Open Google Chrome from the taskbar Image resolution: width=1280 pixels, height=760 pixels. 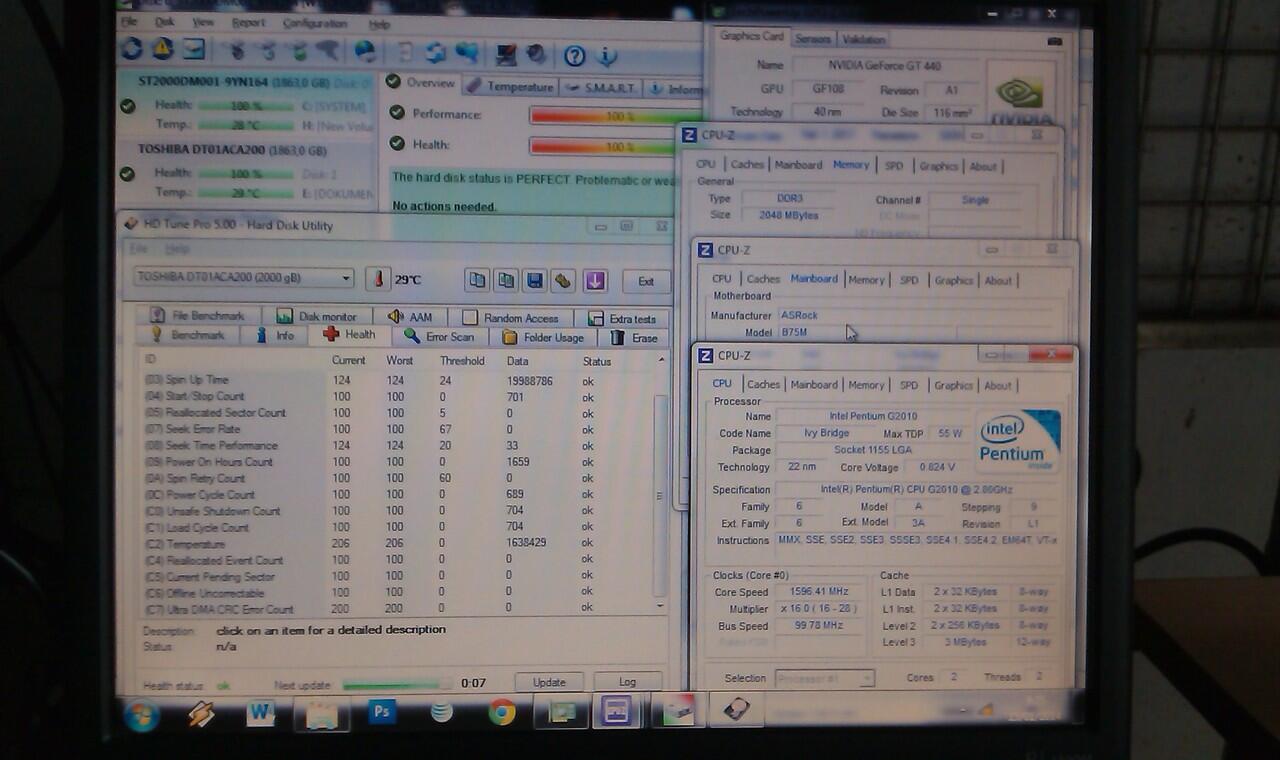tap(502, 713)
